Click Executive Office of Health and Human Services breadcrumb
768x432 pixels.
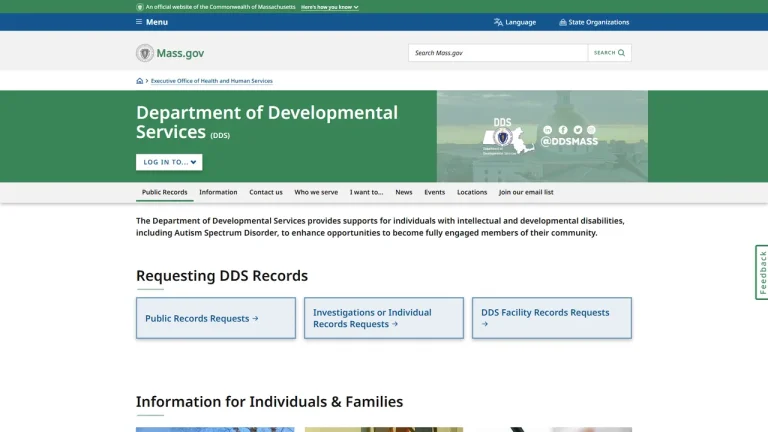(212, 81)
